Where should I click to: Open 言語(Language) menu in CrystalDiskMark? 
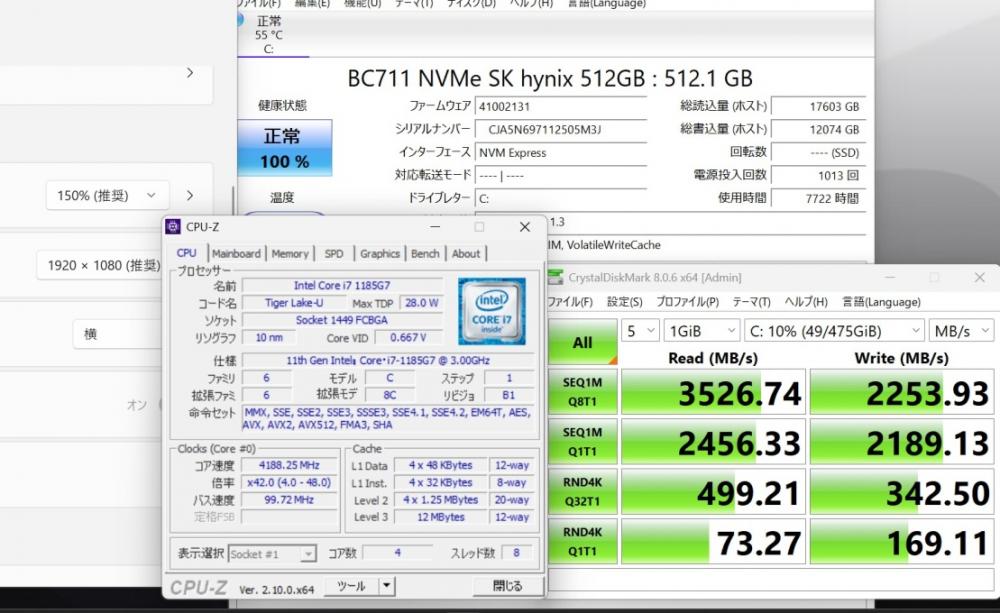(x=881, y=302)
